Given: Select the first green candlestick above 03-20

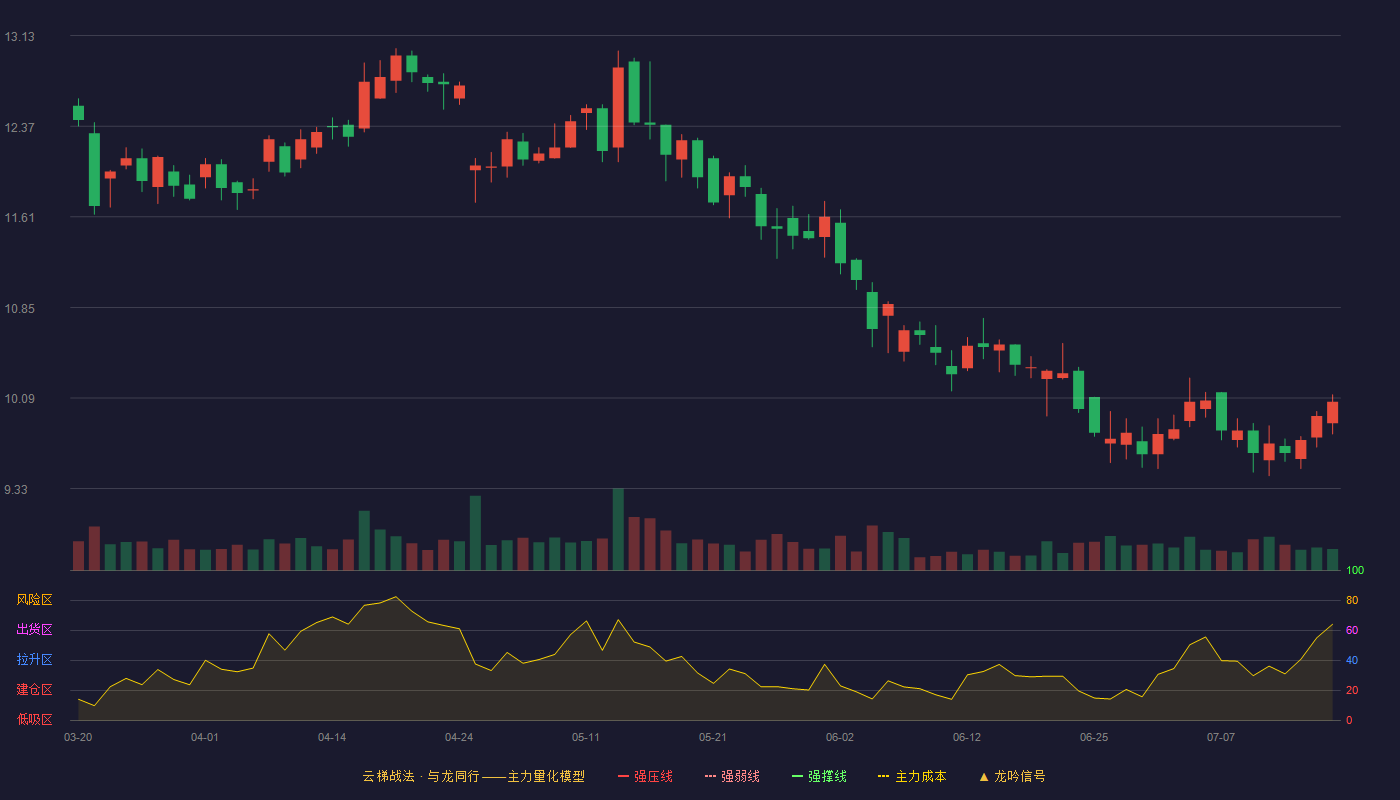Looking at the screenshot, I should (78, 112).
